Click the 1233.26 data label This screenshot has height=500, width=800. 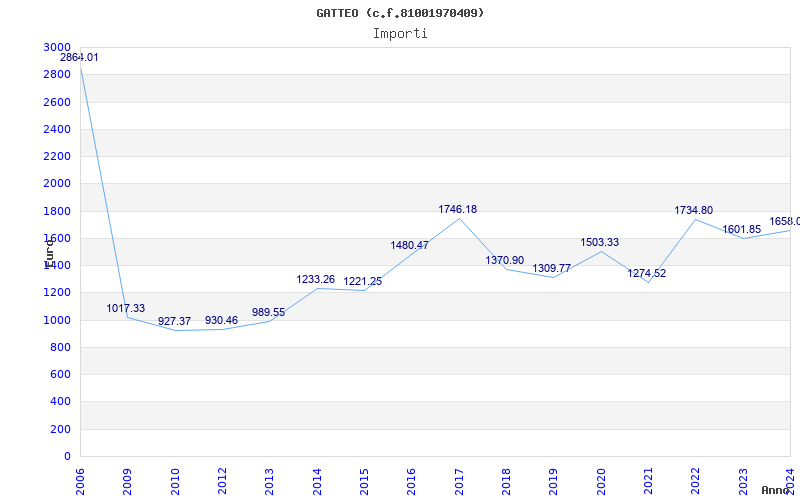[x=316, y=279]
